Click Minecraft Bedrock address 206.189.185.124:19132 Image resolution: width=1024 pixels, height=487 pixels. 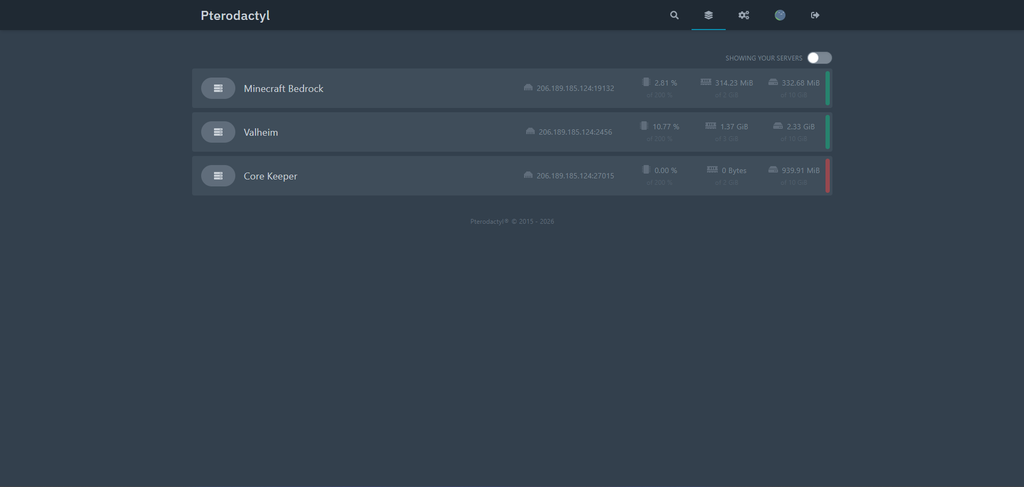[575, 88]
